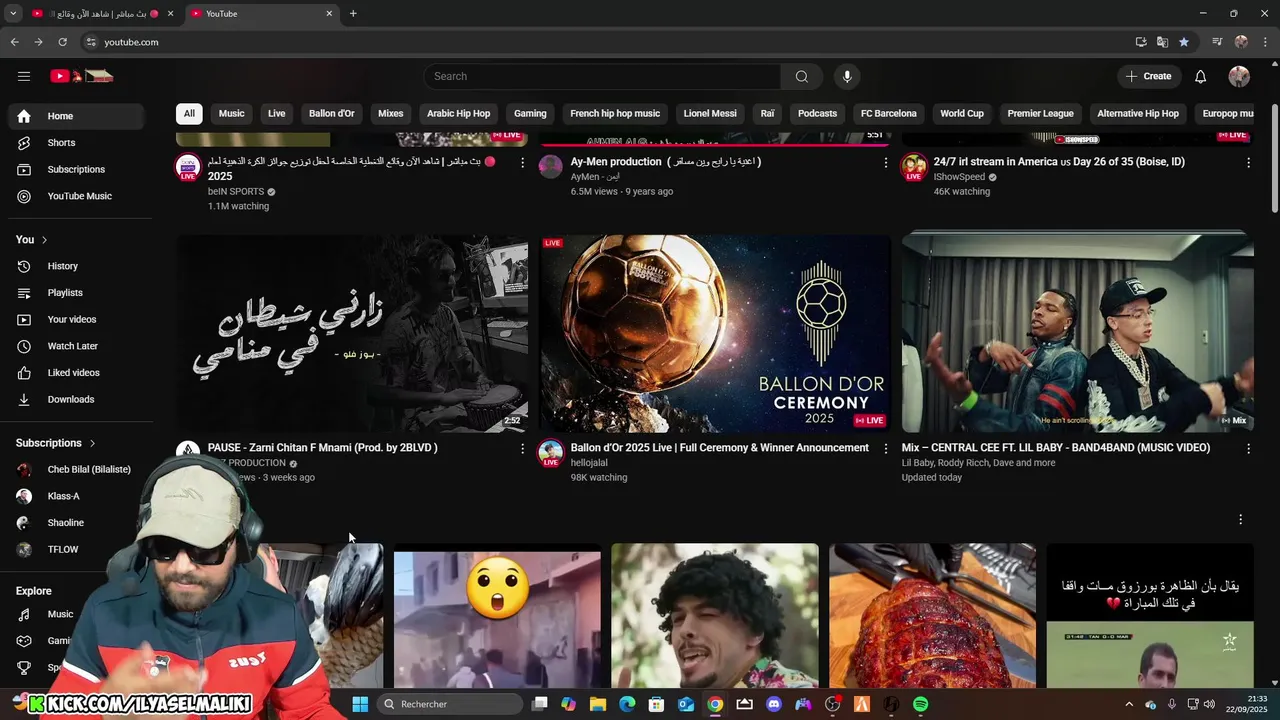Select the Gaming filter chip

[530, 114]
